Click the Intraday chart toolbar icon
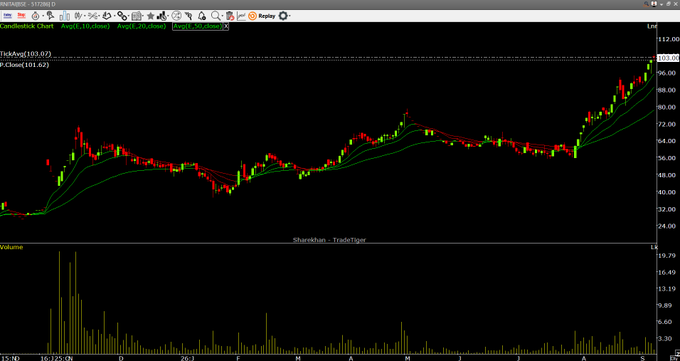Image resolution: width=680 pixels, height=361 pixels. [x=7, y=16]
